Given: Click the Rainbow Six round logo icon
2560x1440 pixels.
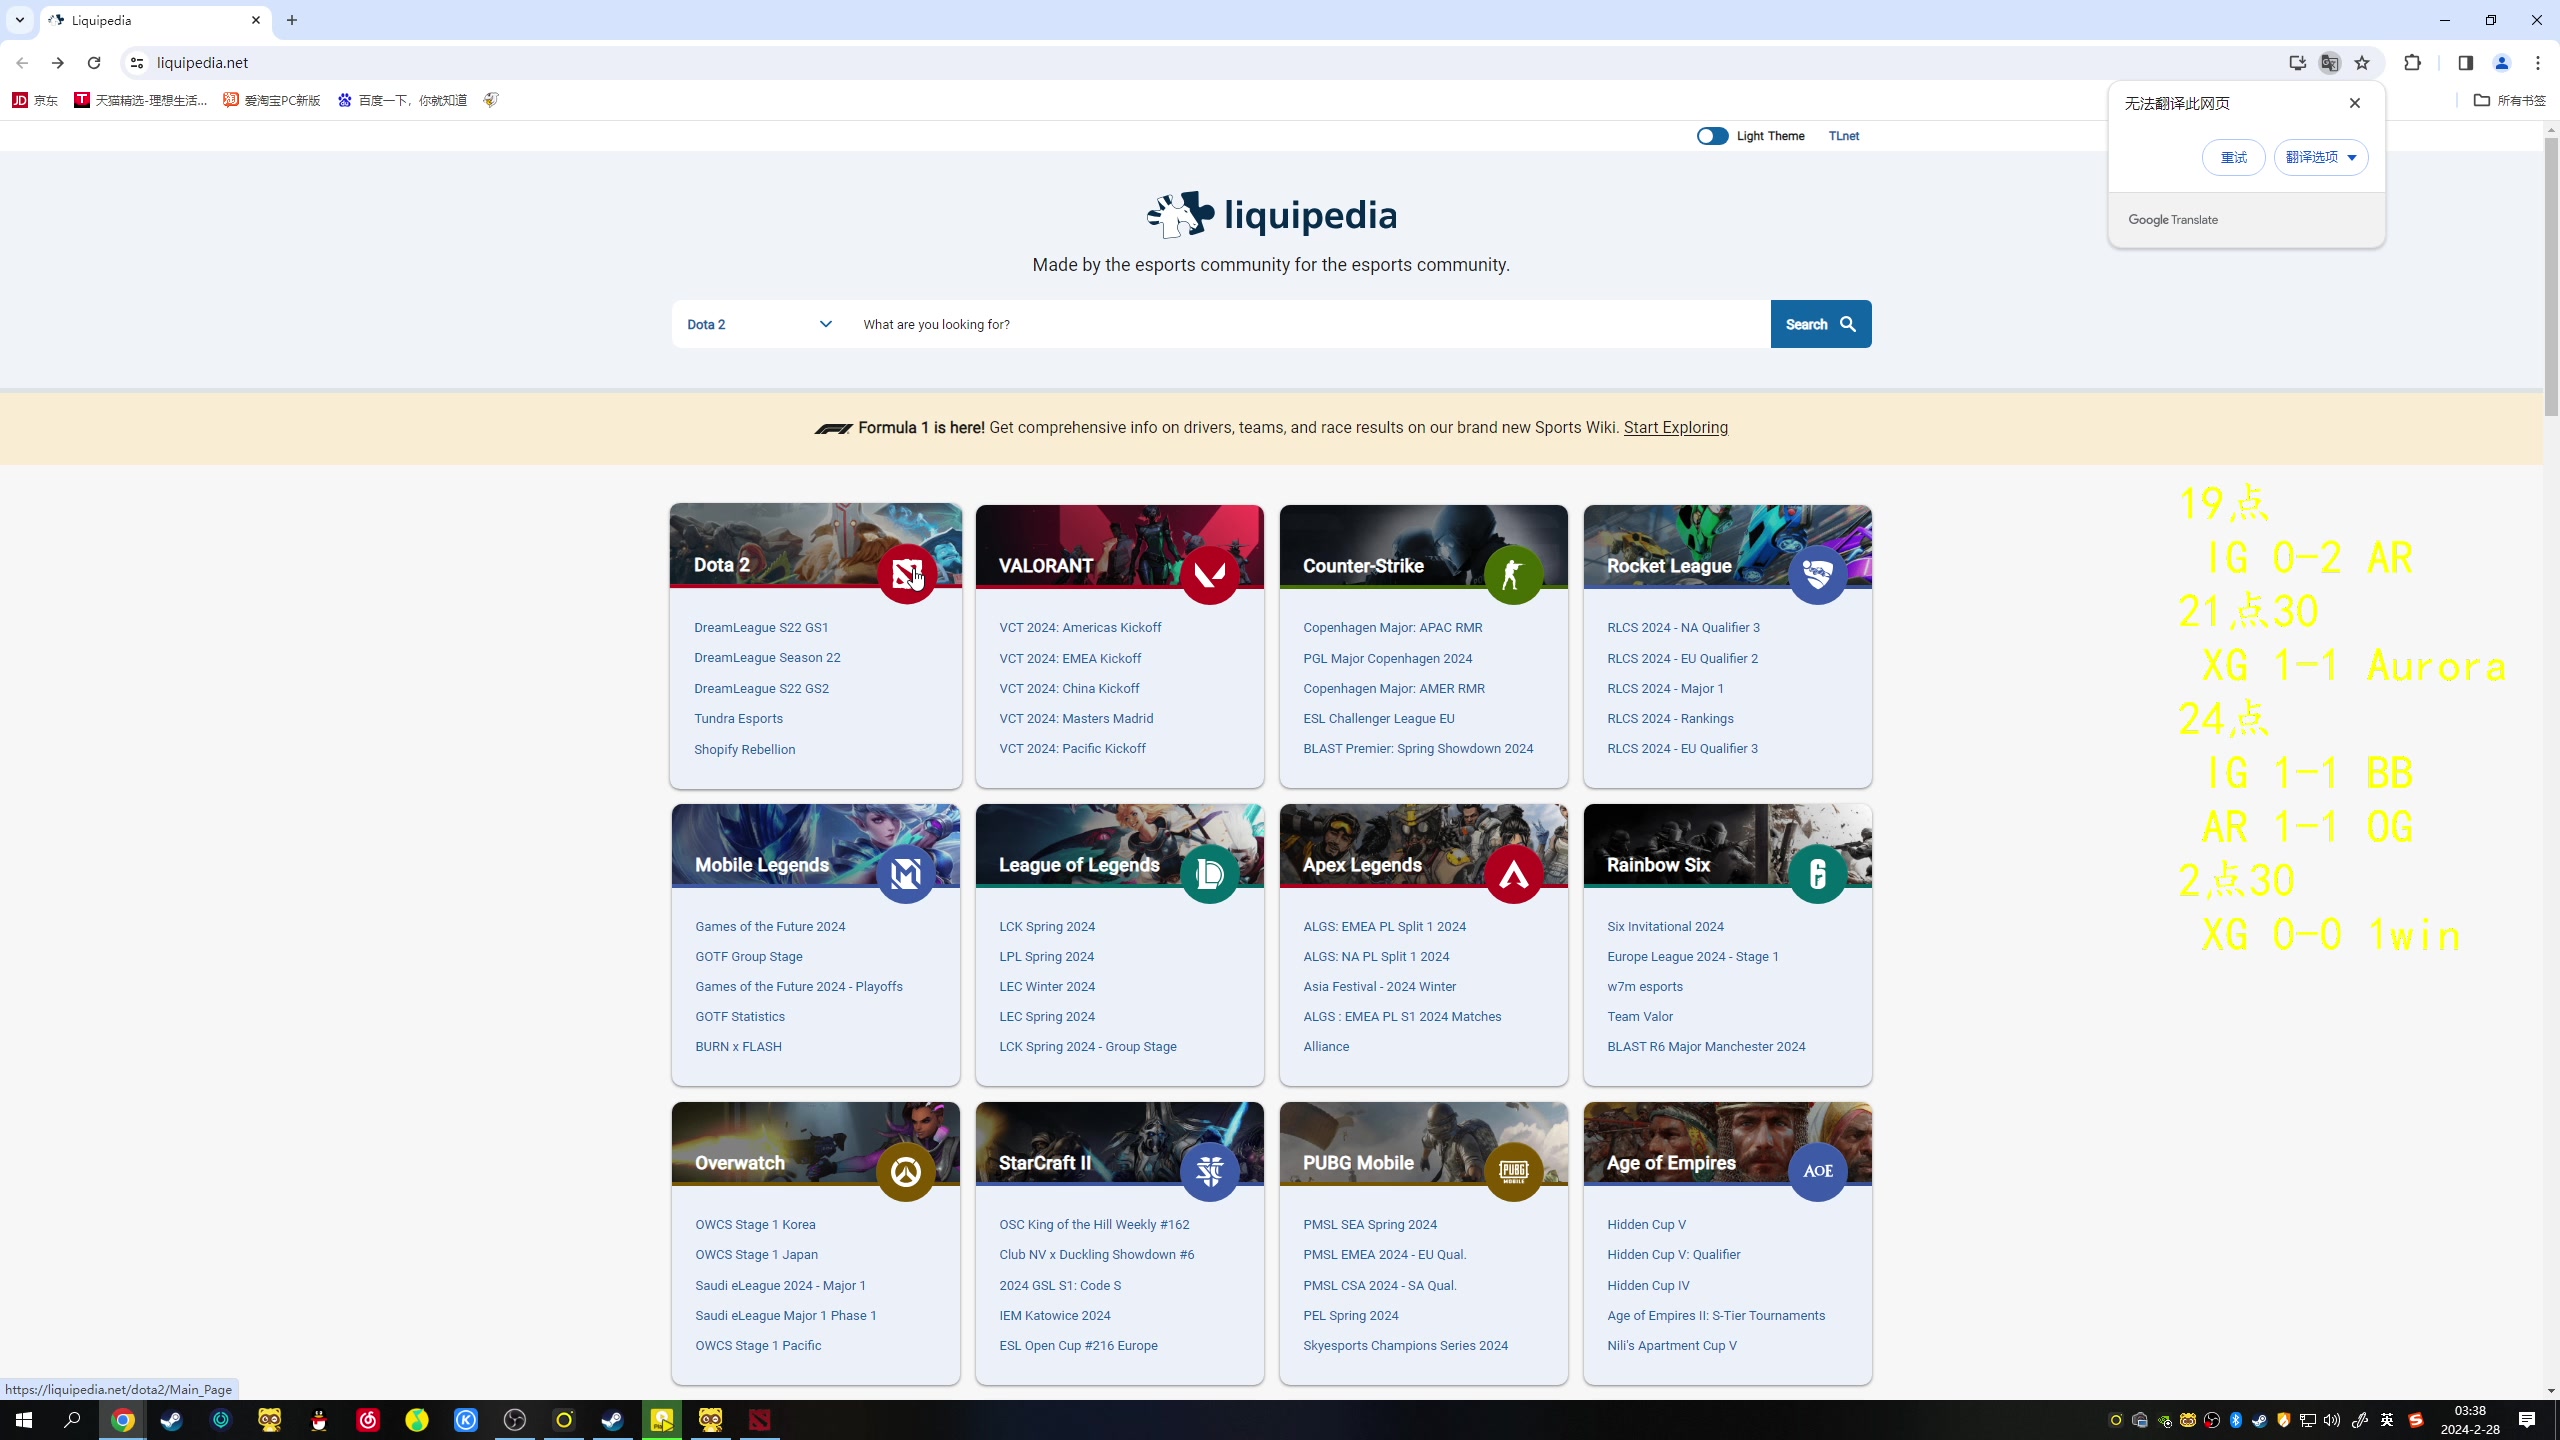Looking at the screenshot, I should click(x=1818, y=874).
